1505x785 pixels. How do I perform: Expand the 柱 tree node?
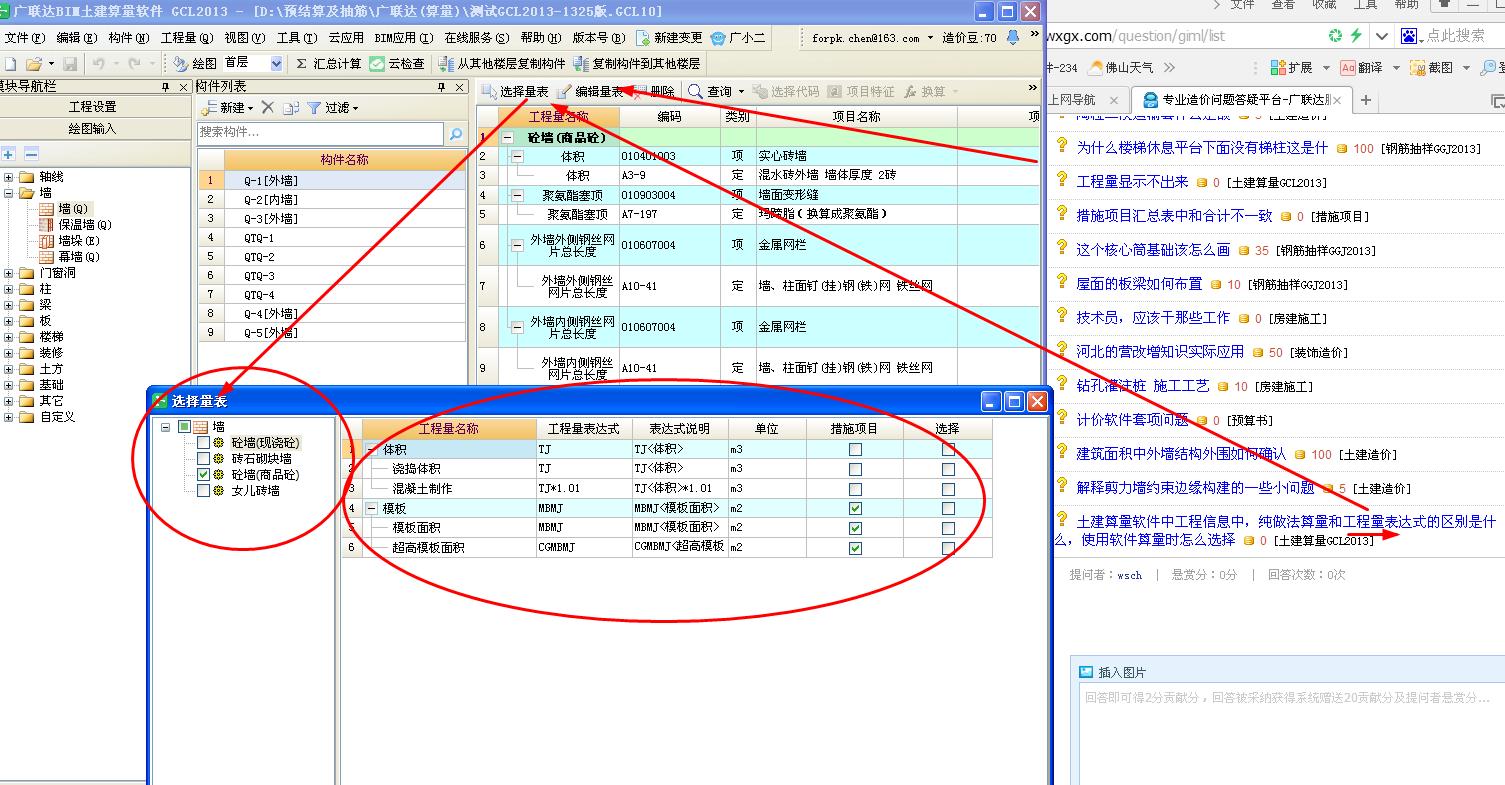coord(9,289)
